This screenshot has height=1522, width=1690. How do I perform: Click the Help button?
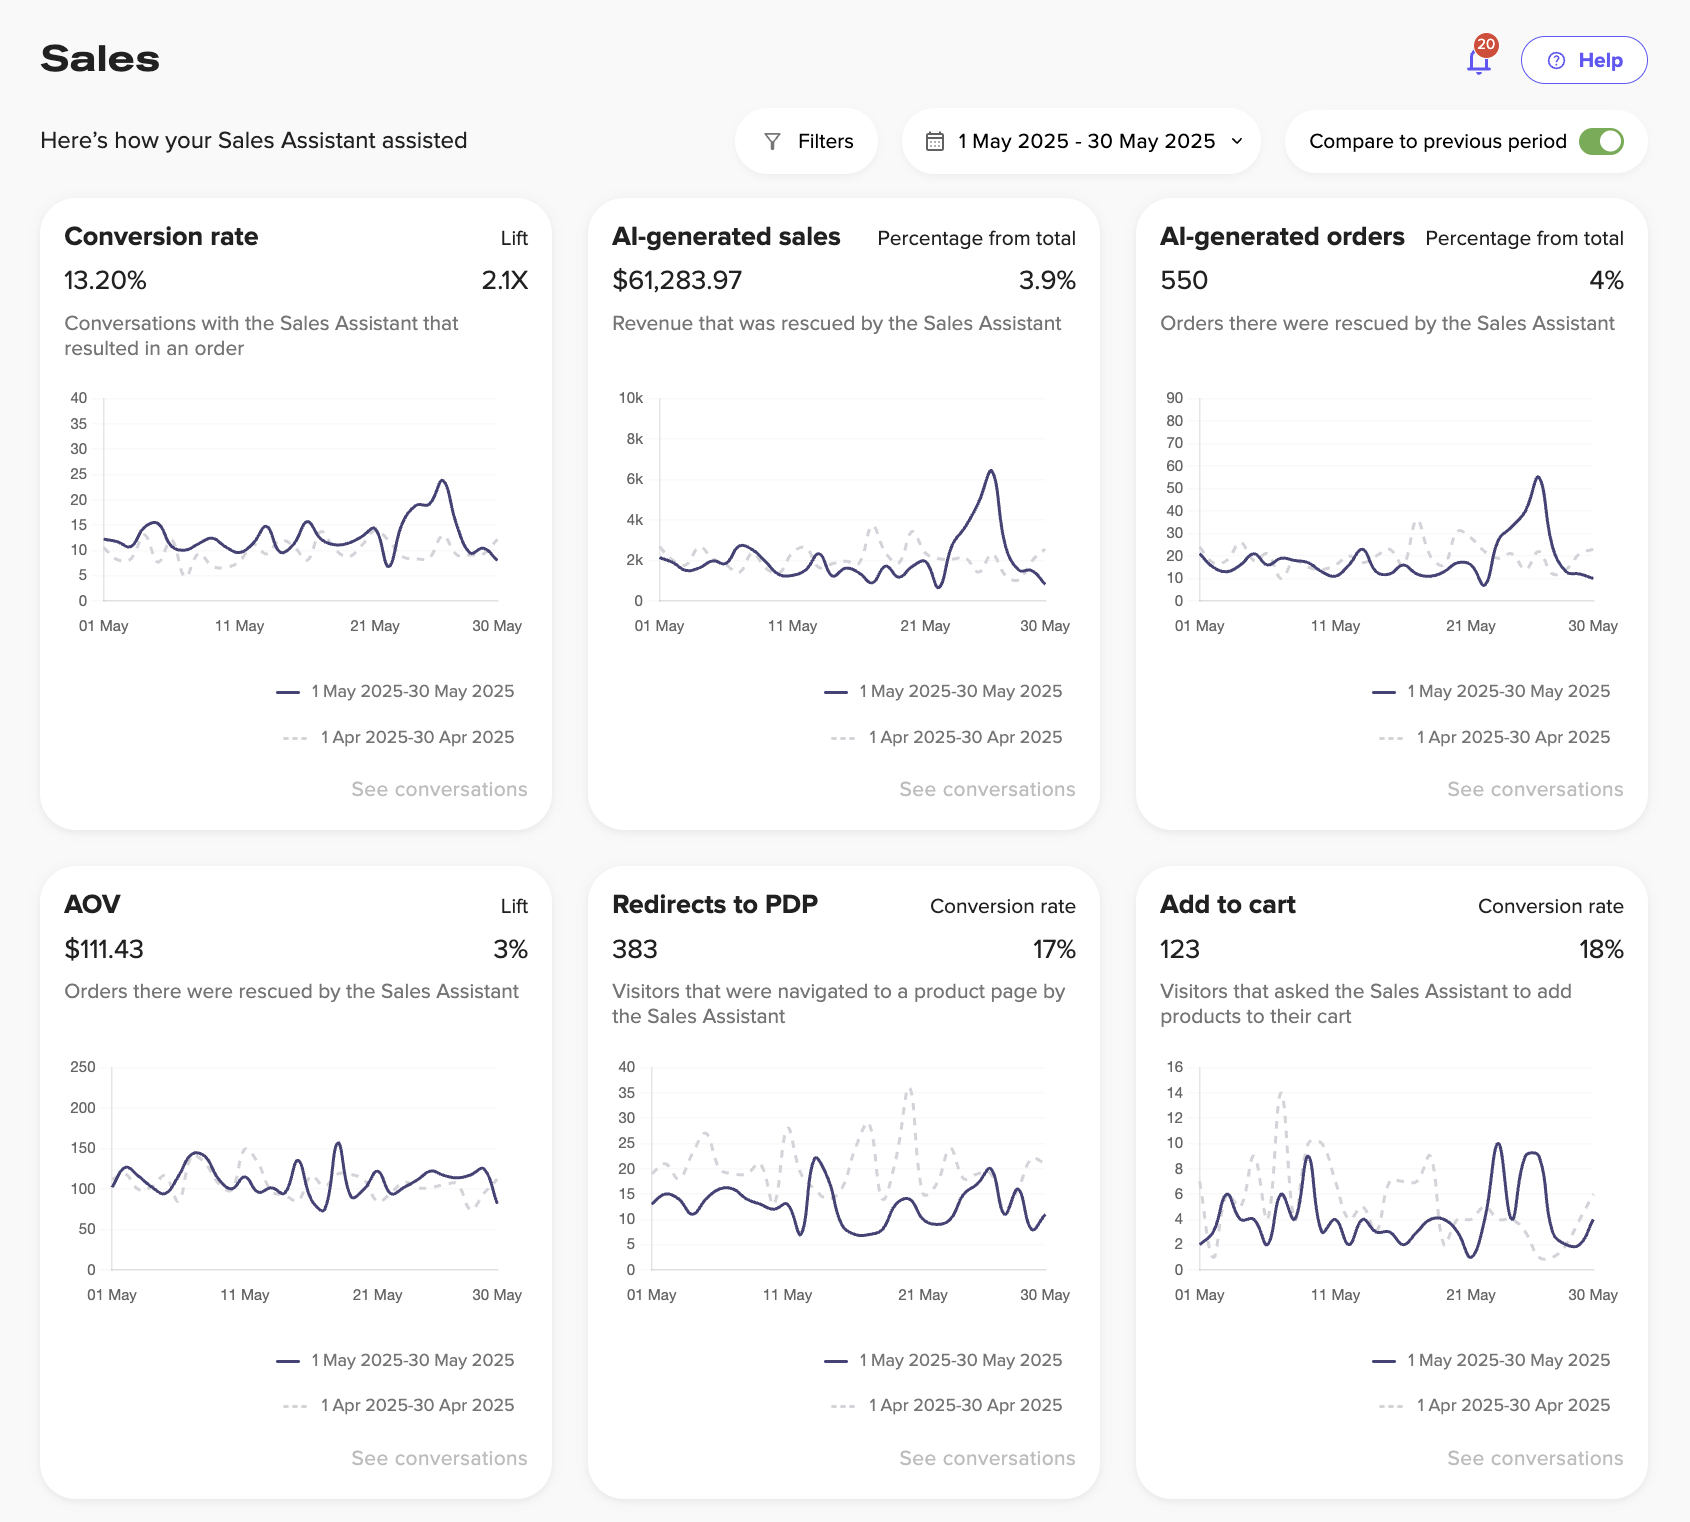click(1583, 60)
